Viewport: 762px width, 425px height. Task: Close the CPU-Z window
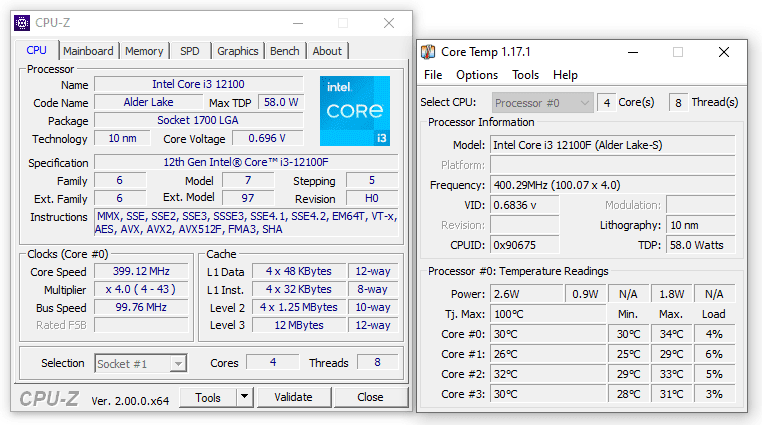click(389, 23)
